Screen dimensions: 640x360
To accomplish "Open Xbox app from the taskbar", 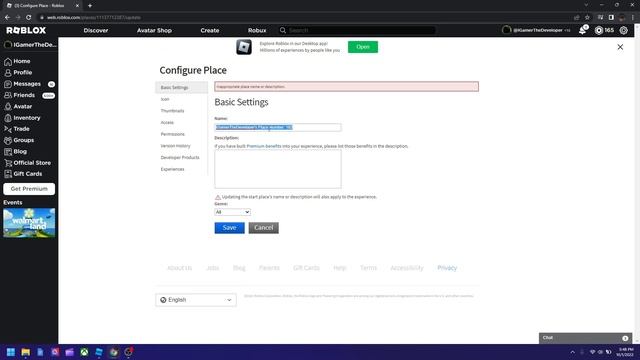I will click(x=84, y=352).
